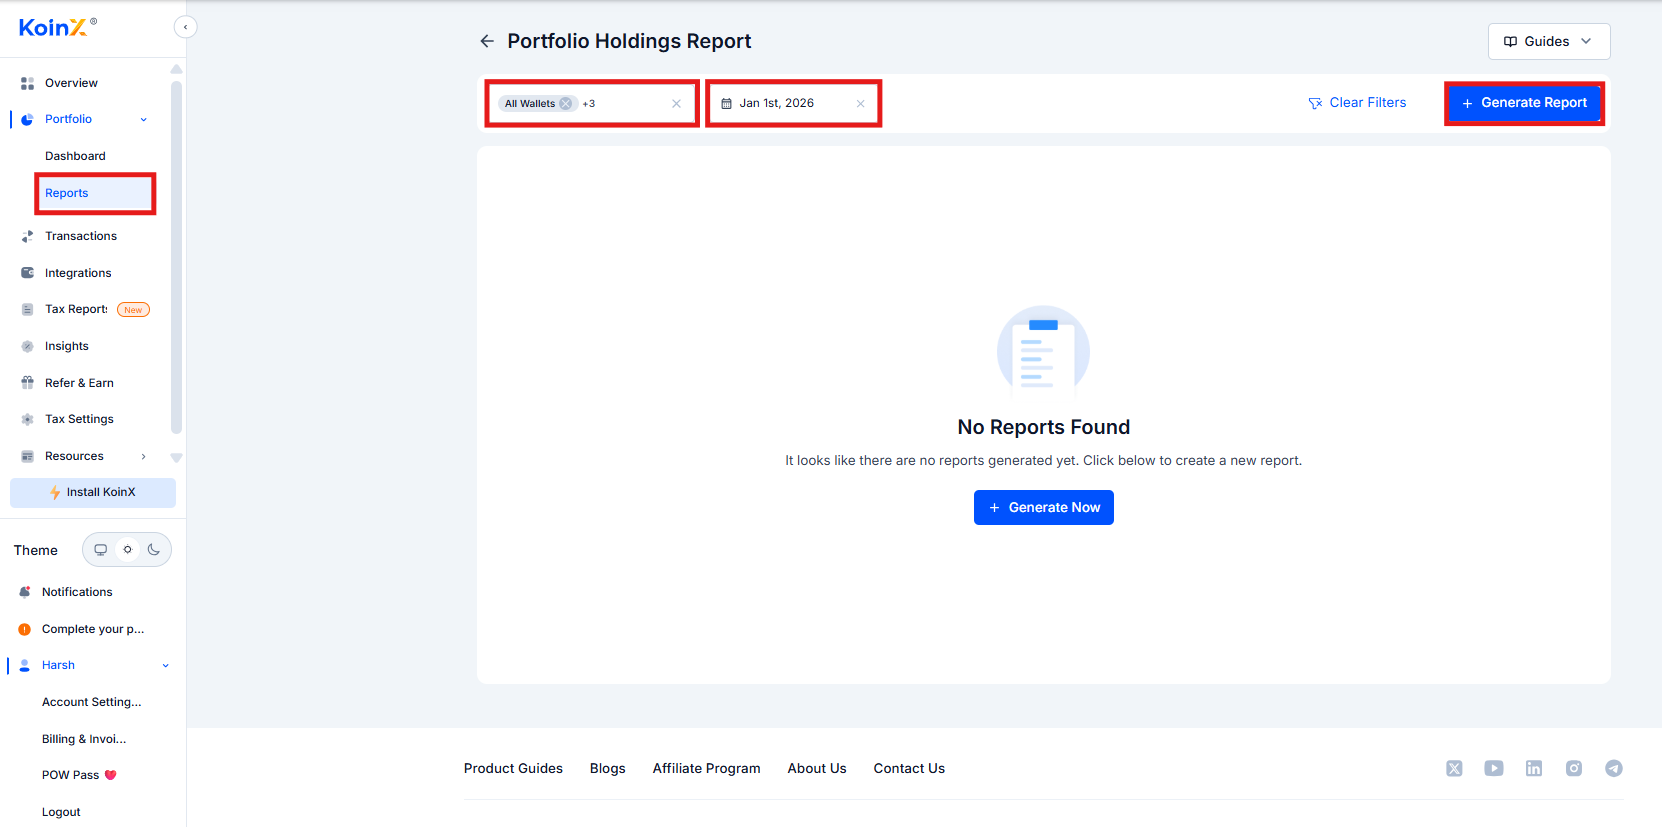Click the Integrations wallet icon
Image resolution: width=1662 pixels, height=827 pixels.
27,273
